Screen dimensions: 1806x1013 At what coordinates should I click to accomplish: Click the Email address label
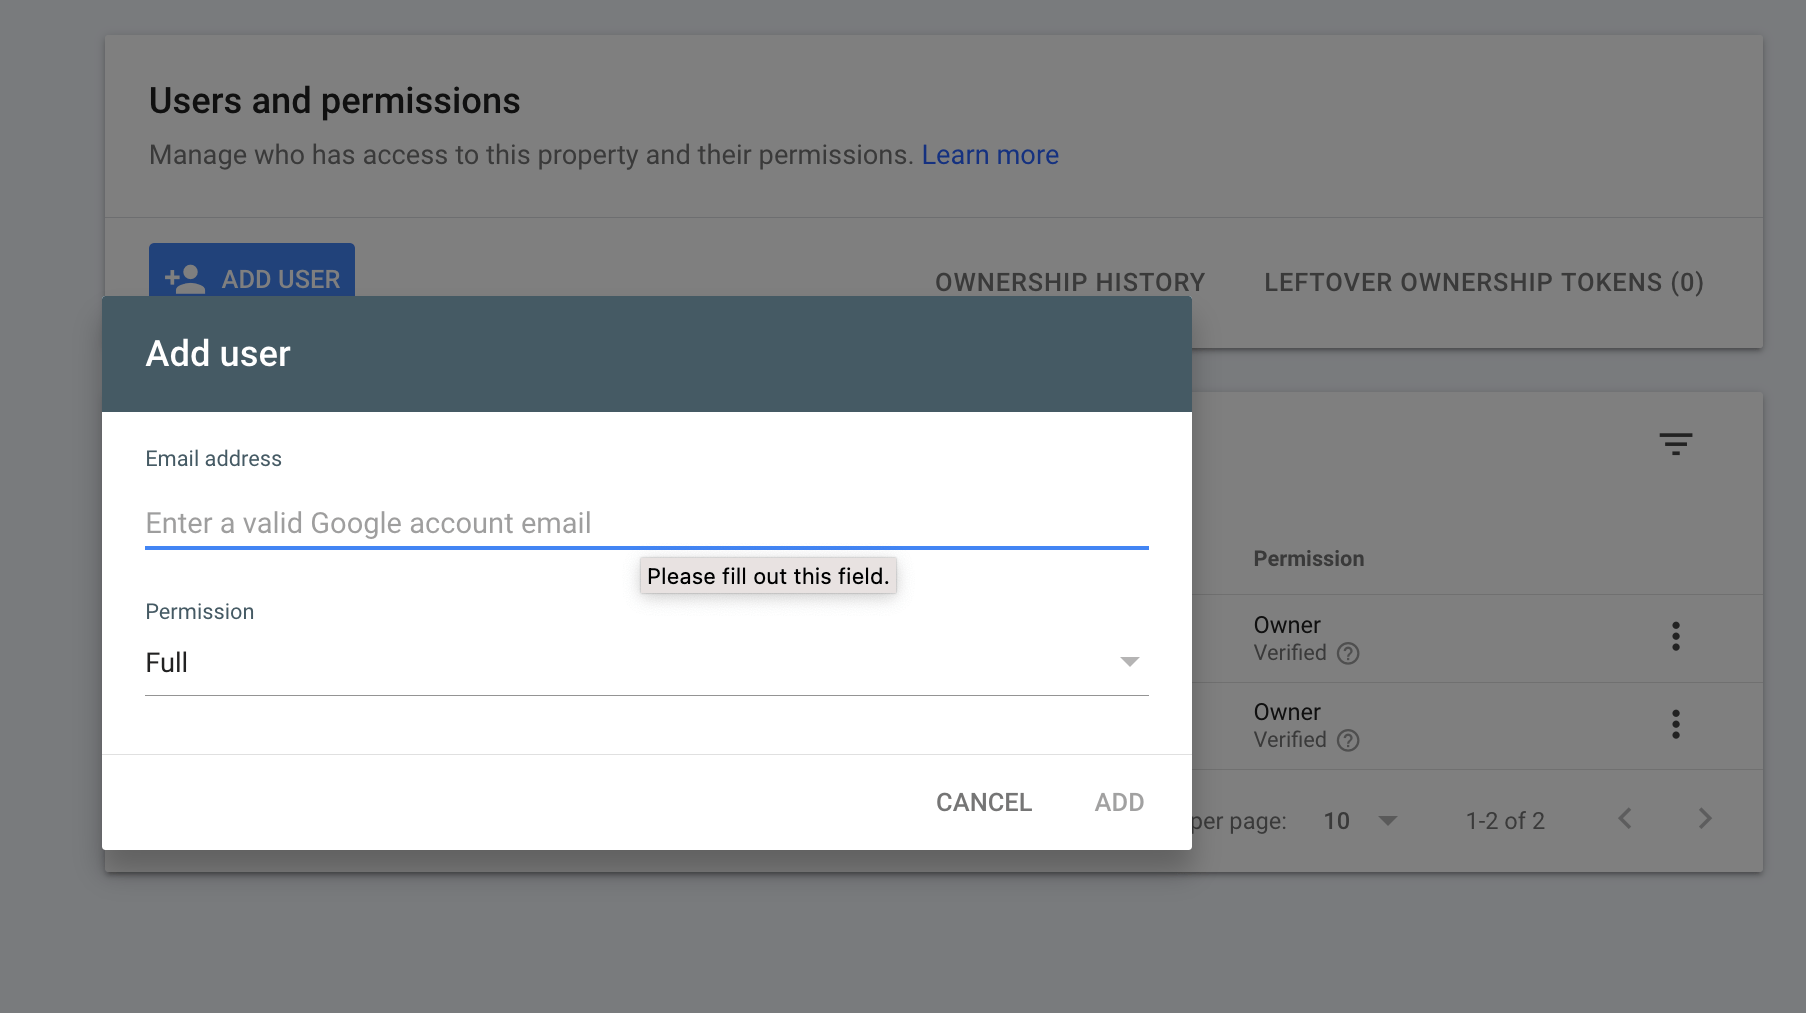(x=214, y=459)
